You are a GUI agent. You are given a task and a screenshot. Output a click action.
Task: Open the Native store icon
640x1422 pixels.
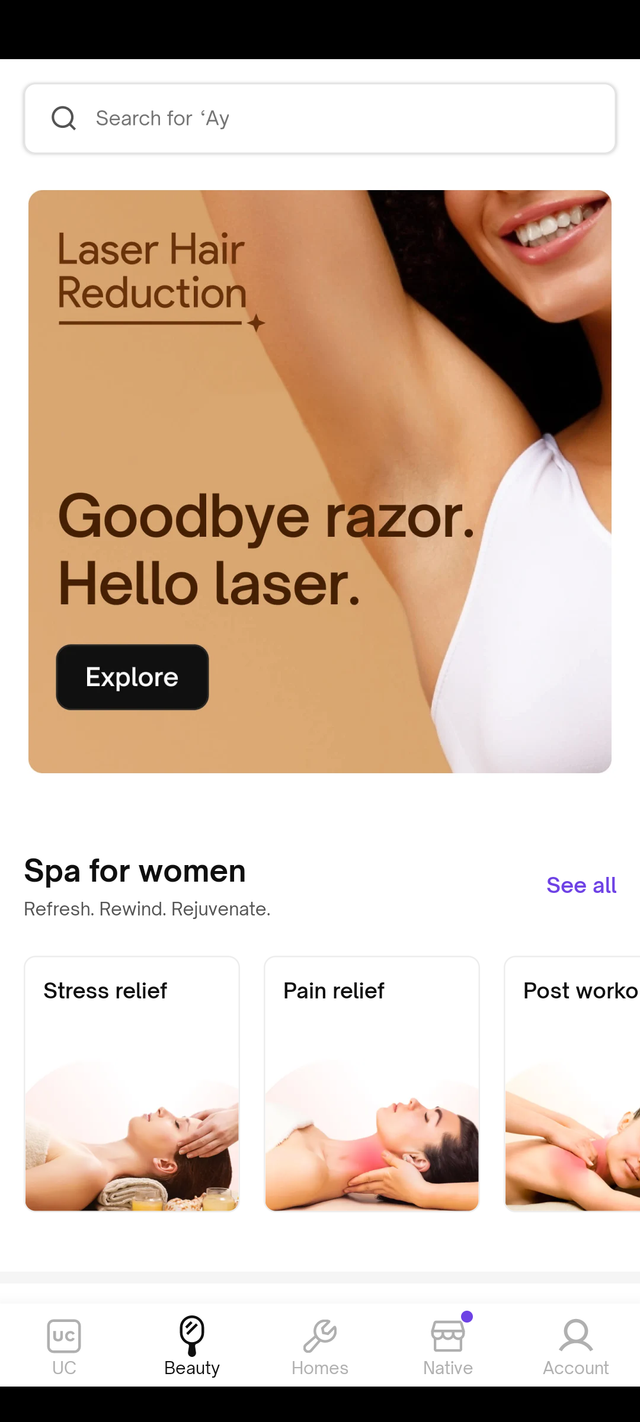pos(448,1336)
